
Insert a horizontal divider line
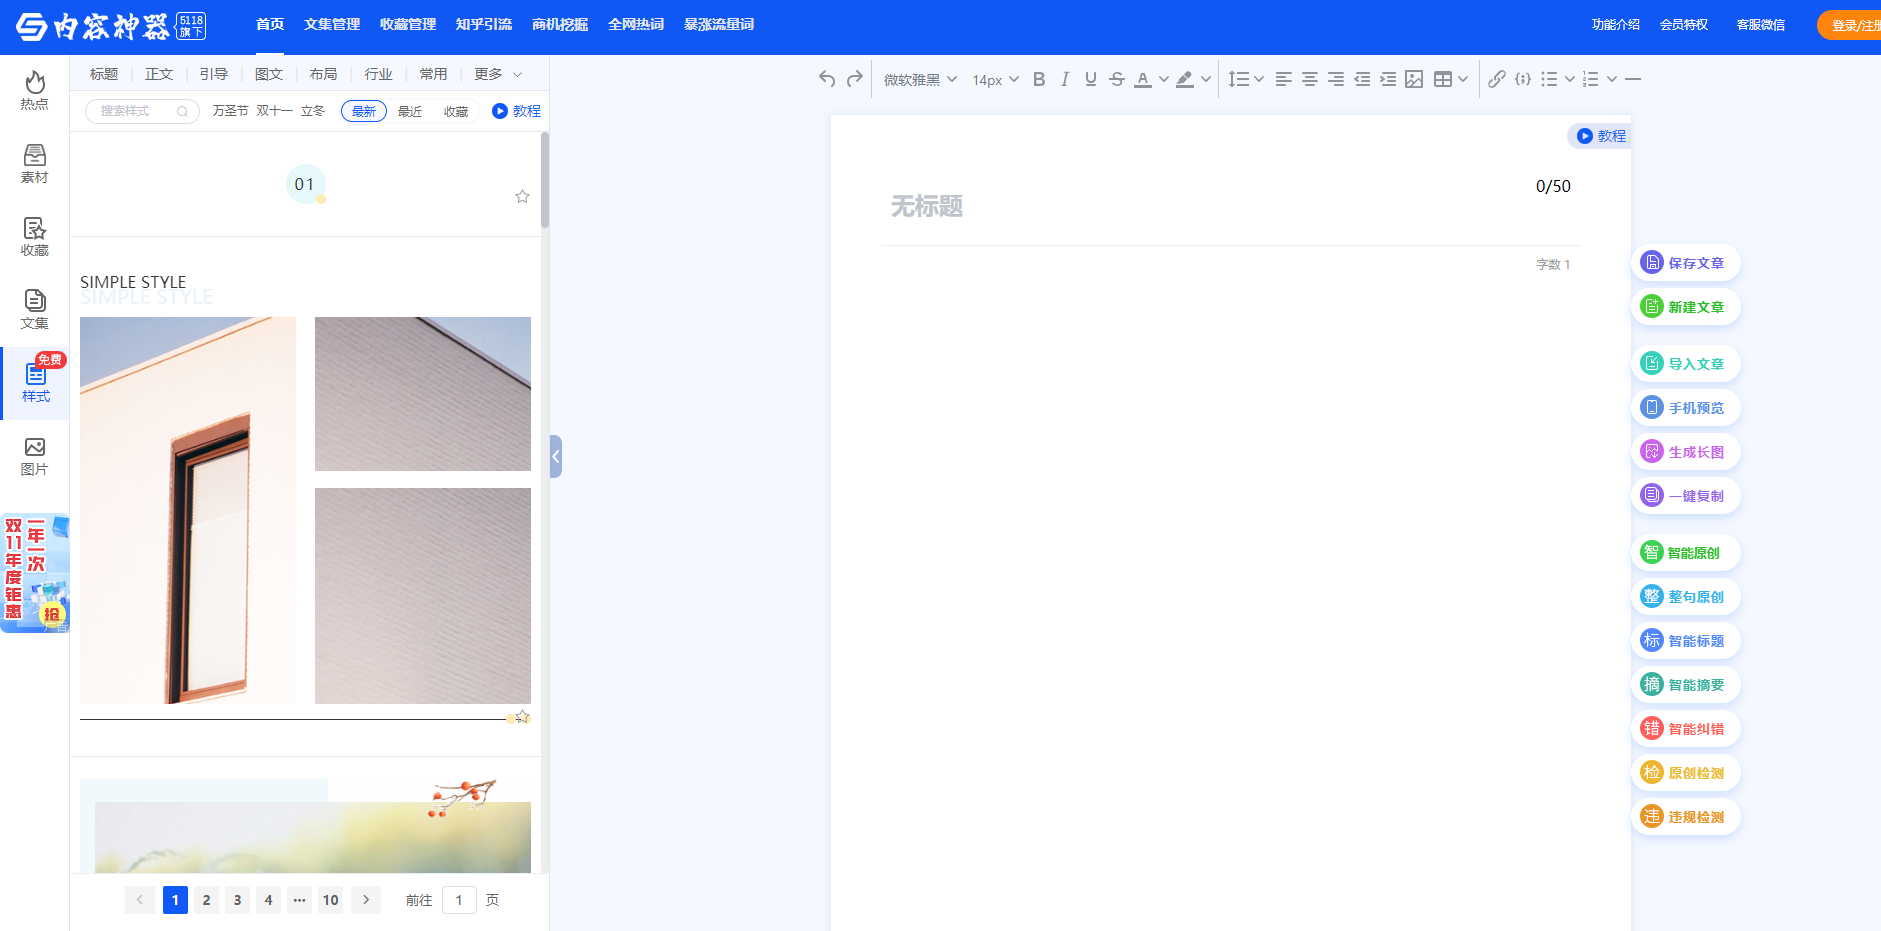point(1633,79)
